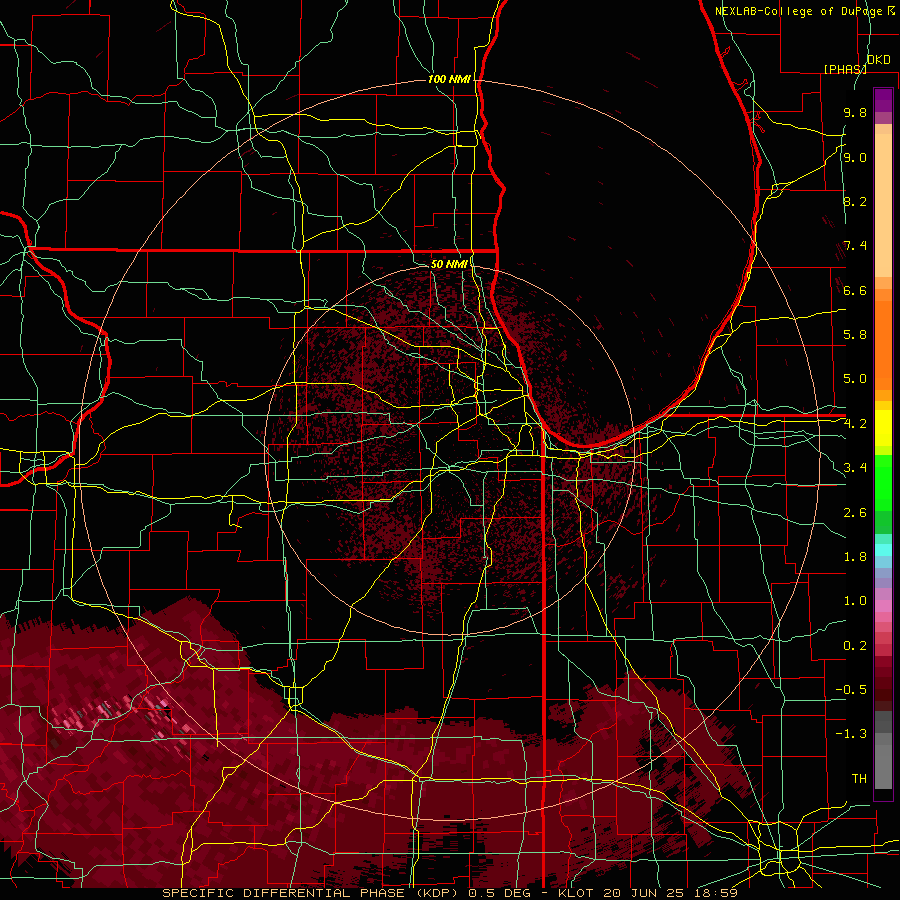The width and height of the screenshot is (900, 900).
Task: Select the 0.2 scale label
Action: pyautogui.click(x=855, y=646)
